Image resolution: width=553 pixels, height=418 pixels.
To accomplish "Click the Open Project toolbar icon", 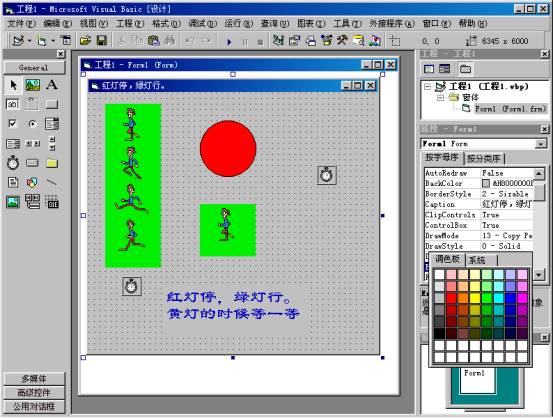I will click(x=85, y=41).
